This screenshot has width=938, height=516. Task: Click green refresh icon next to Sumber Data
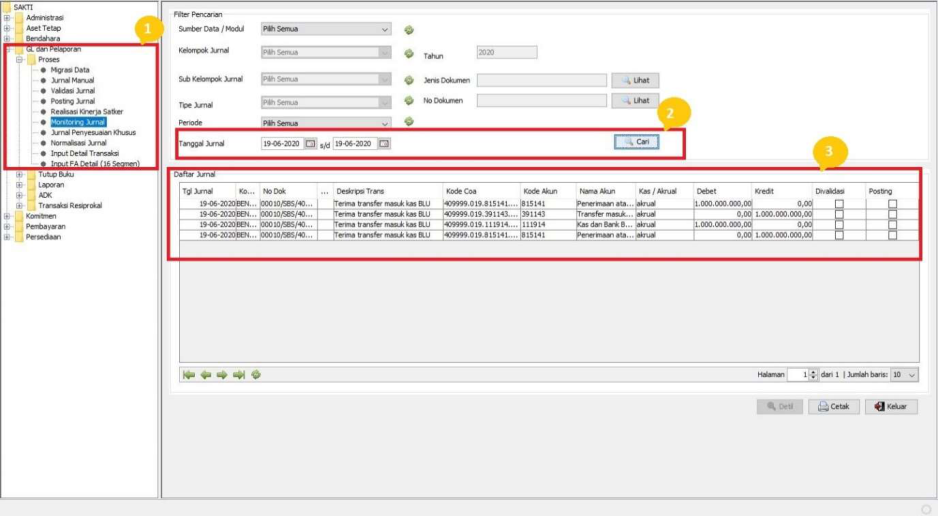pos(409,30)
